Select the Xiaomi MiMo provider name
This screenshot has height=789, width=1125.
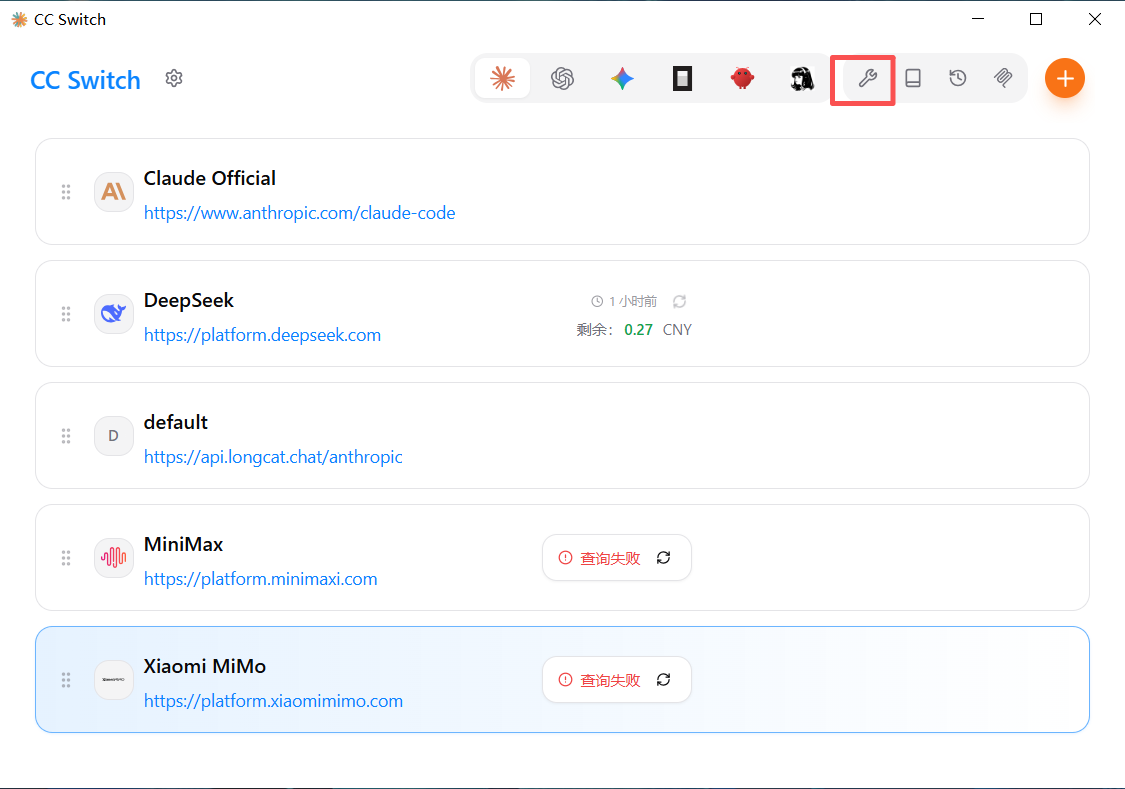coord(204,666)
